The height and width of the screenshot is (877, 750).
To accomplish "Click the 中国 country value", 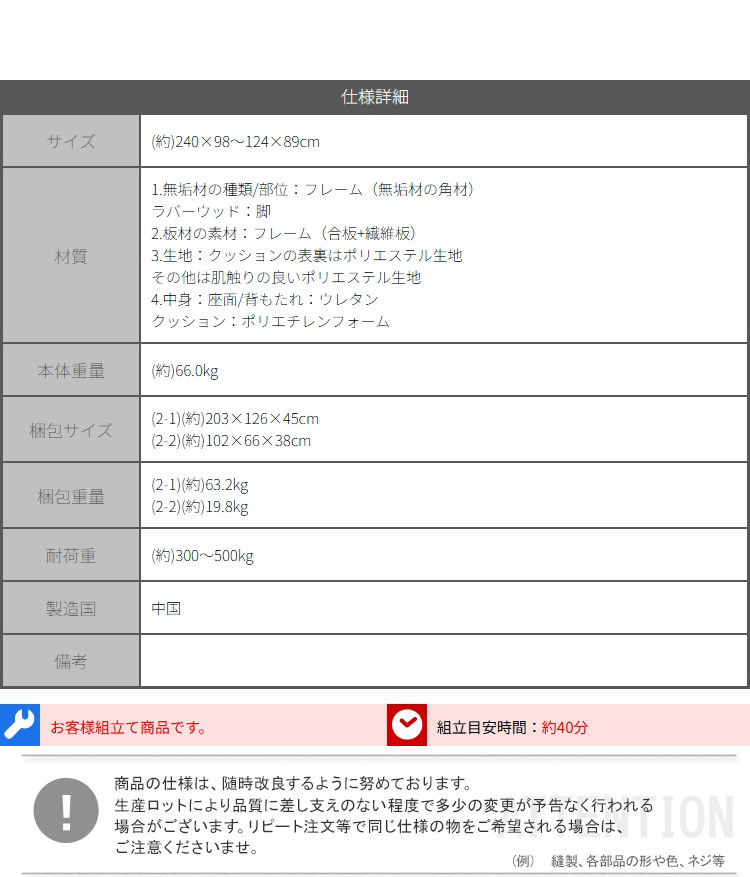I will coord(166,608).
